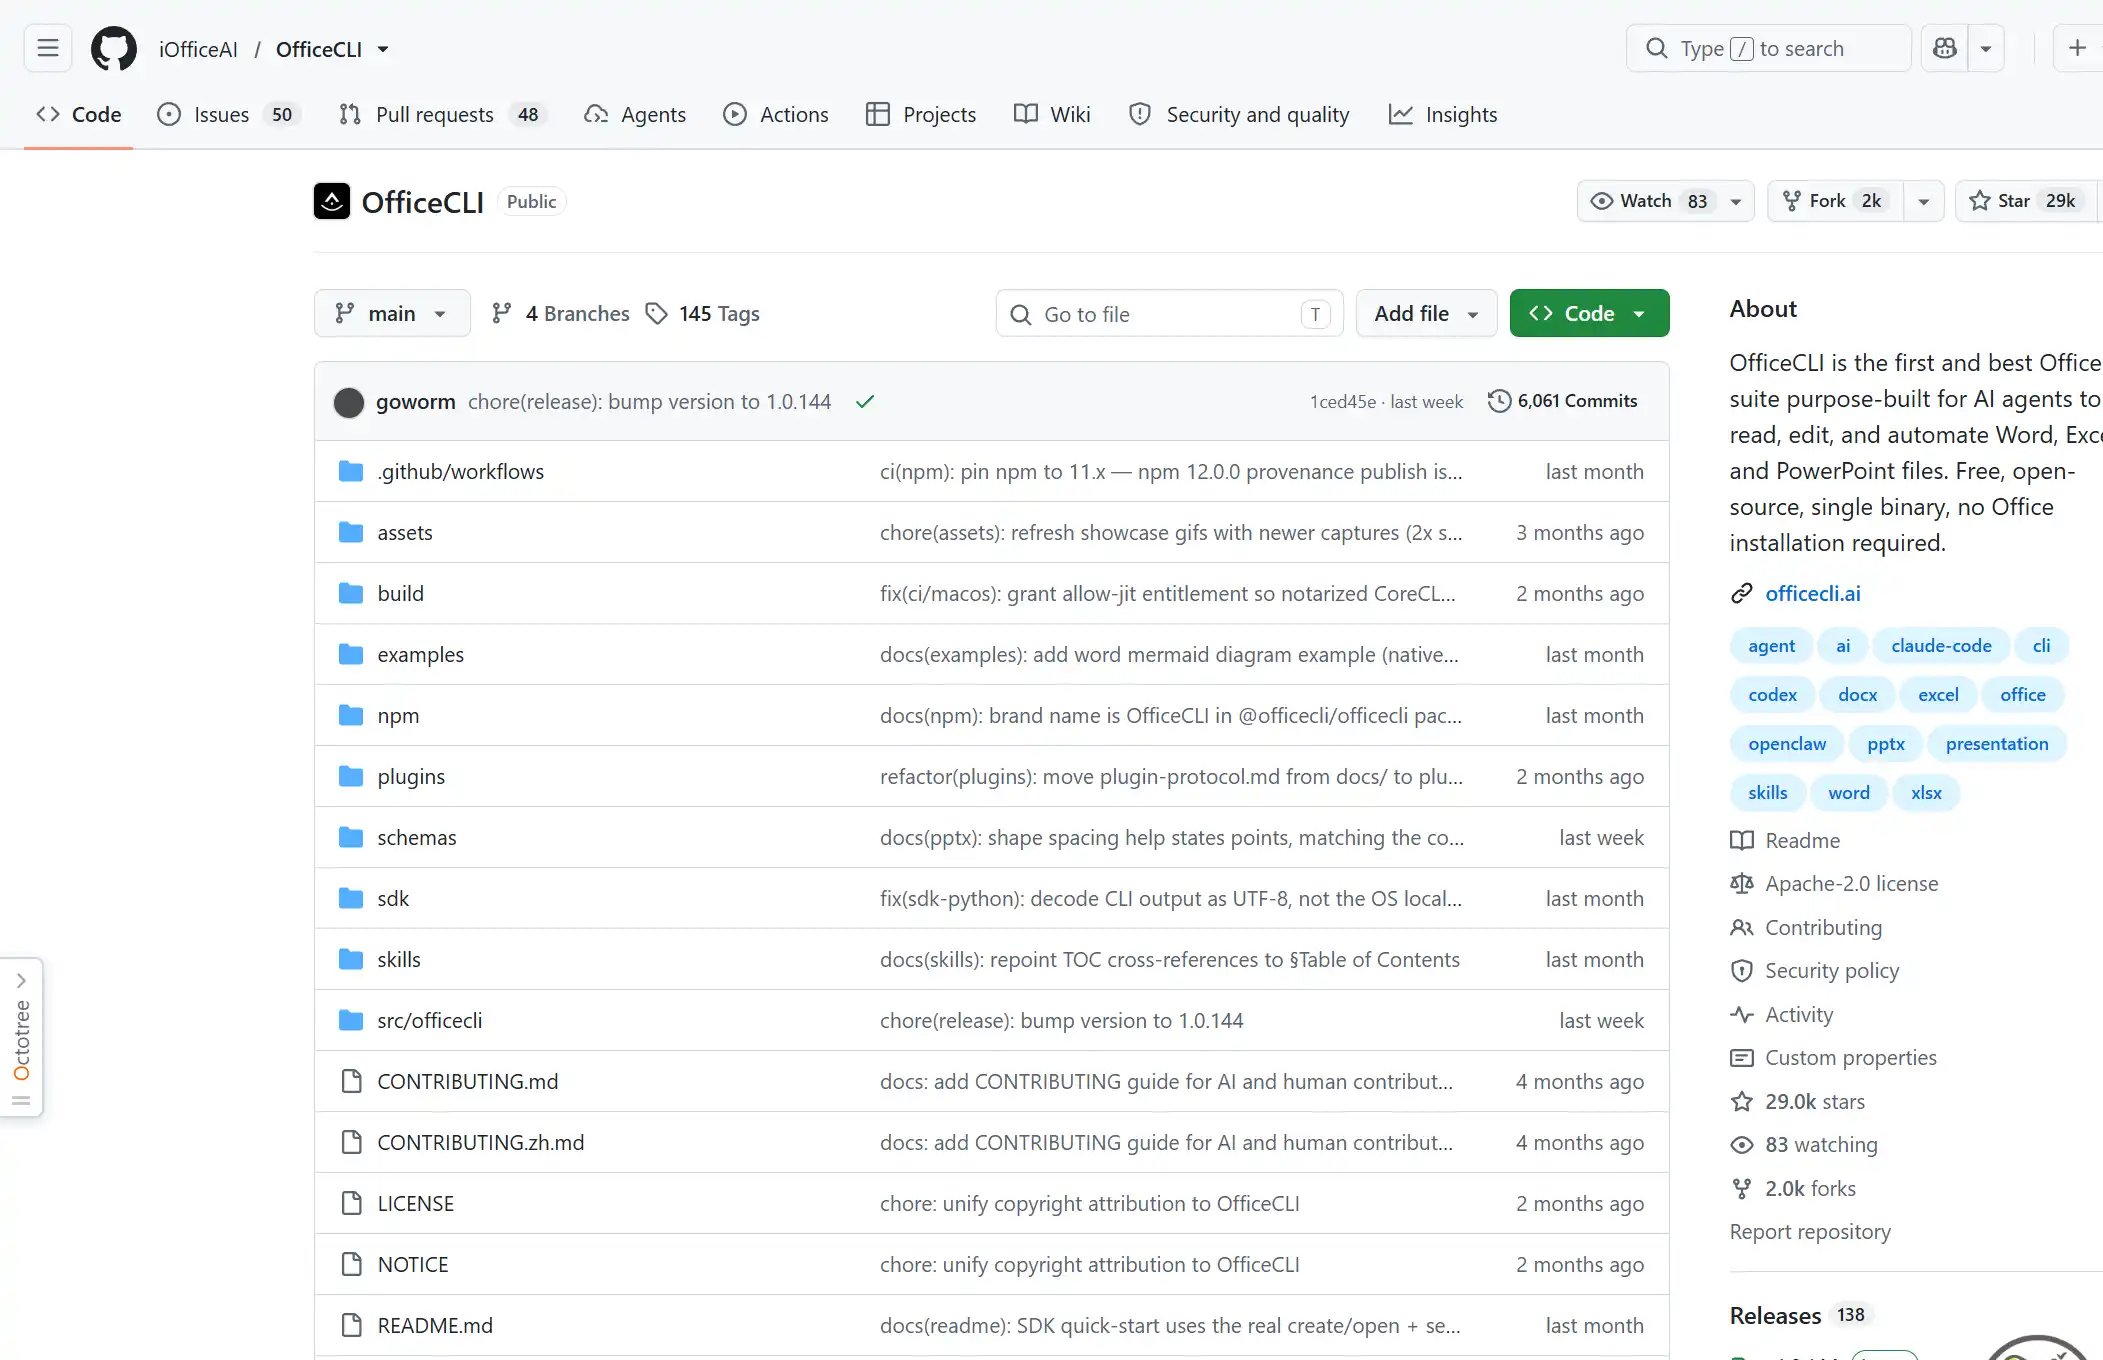This screenshot has width=2103, height=1360.
Task: Open the Fork options dropdown arrow
Action: click(1923, 201)
